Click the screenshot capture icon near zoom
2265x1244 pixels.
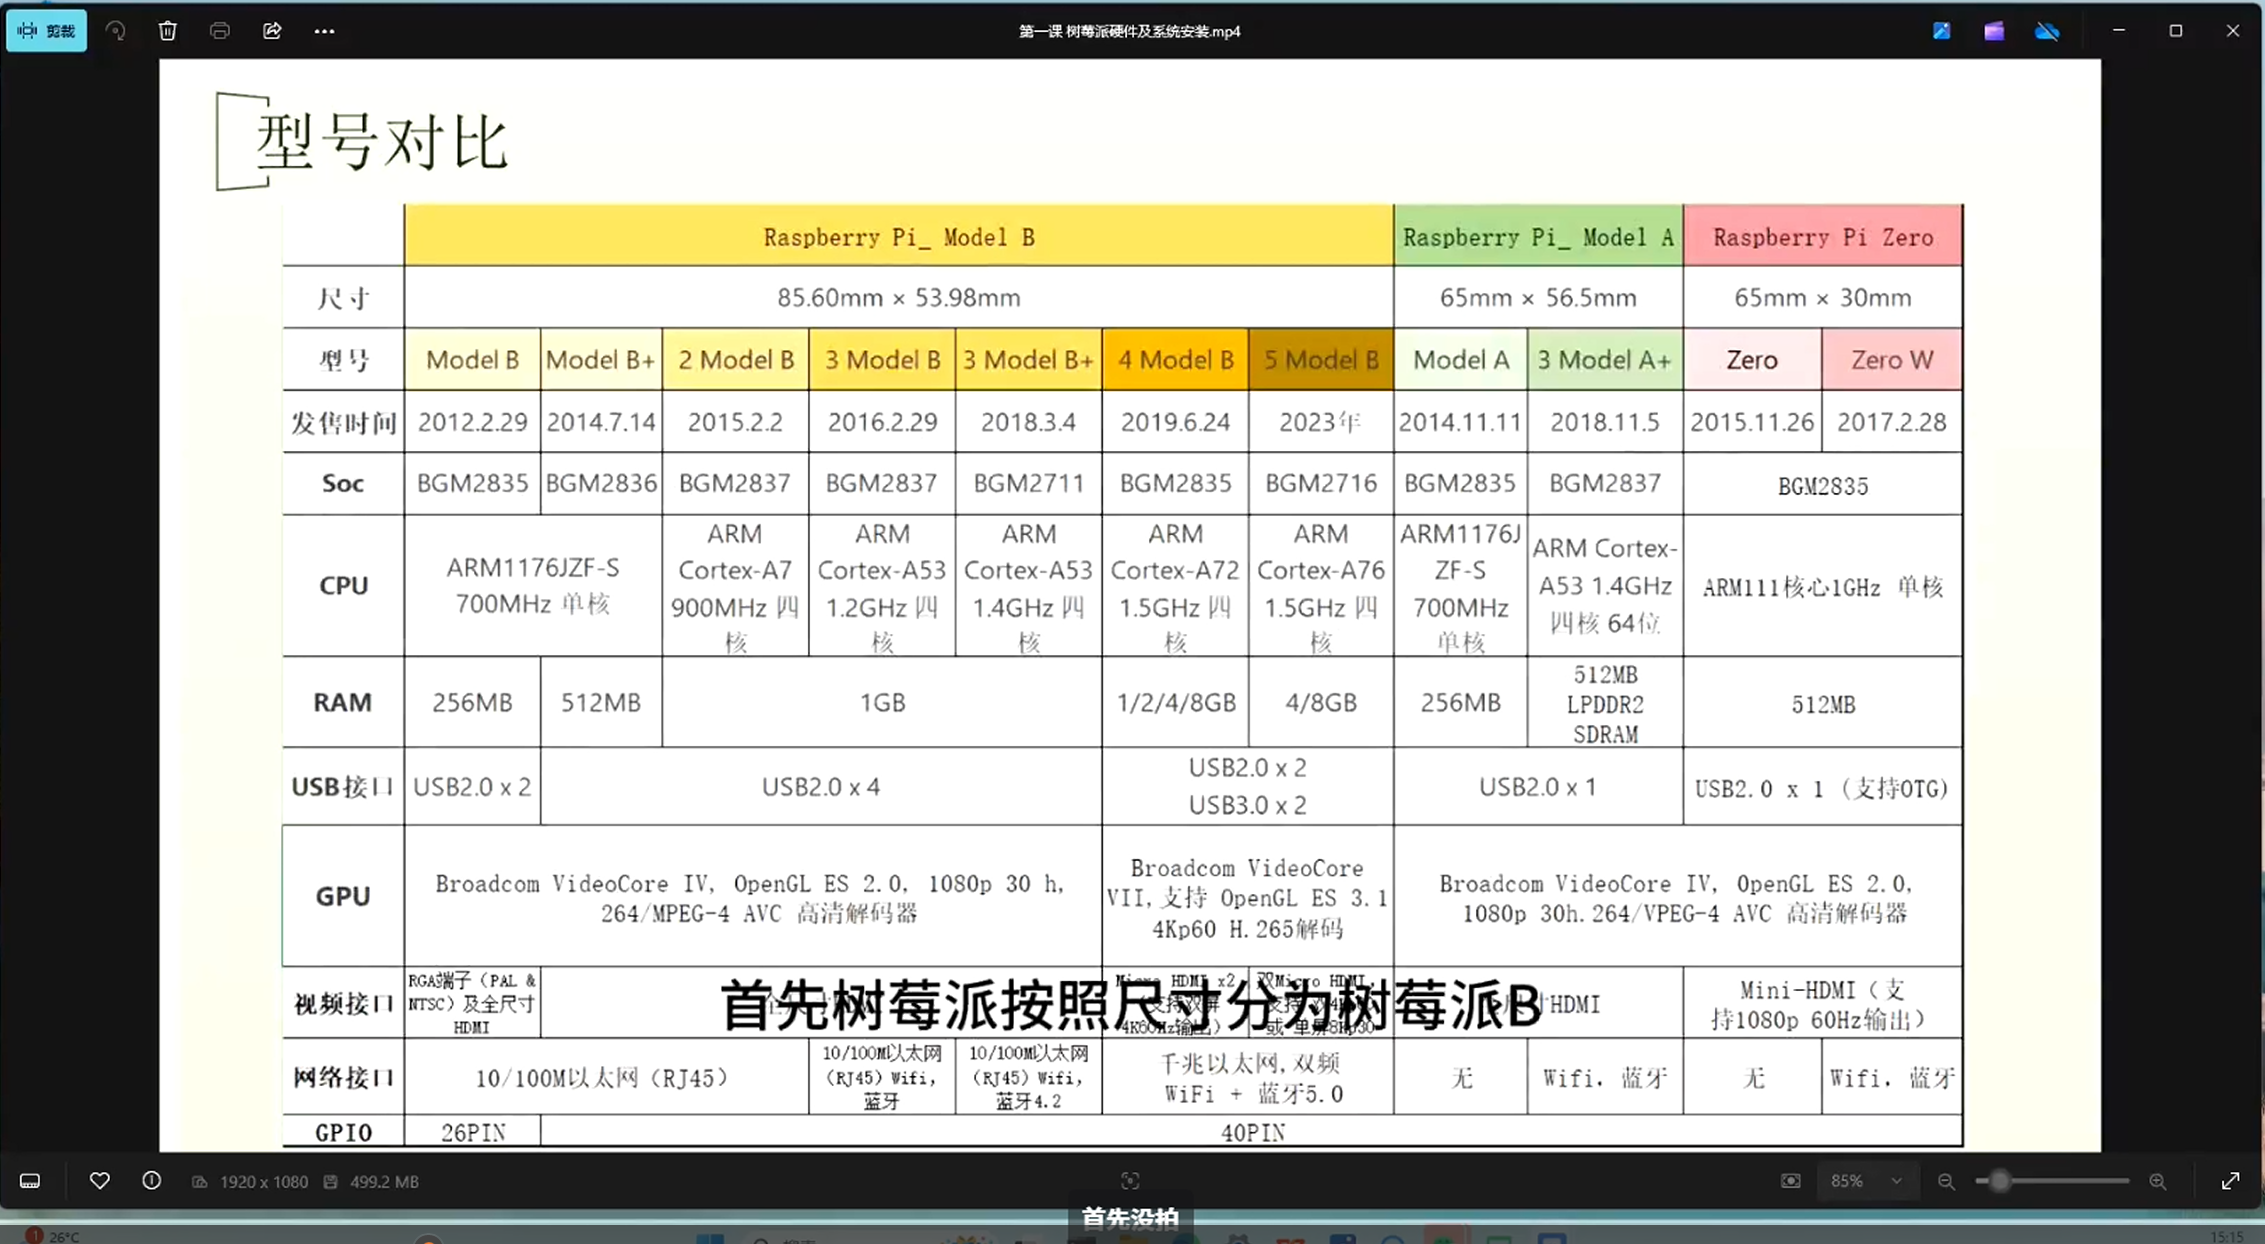[x=1790, y=1181]
